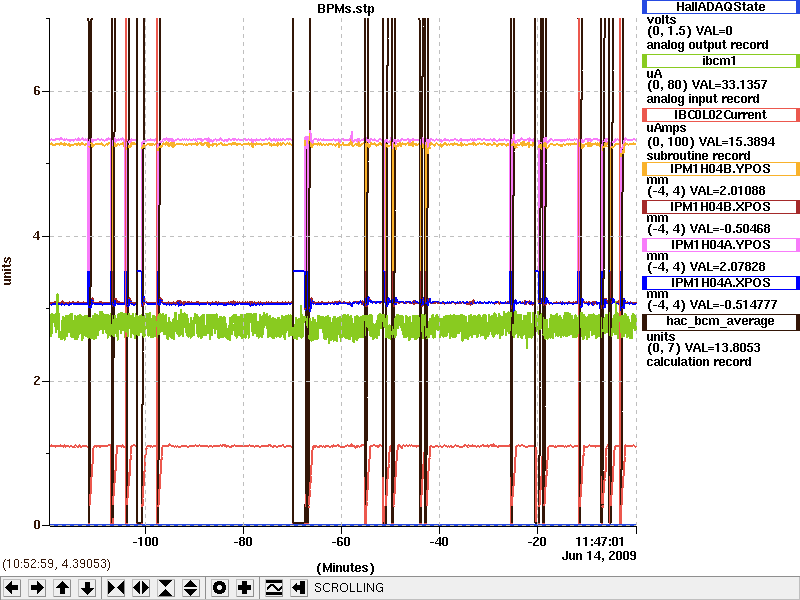Click the 4 tick label on the y-axis

tap(36, 236)
